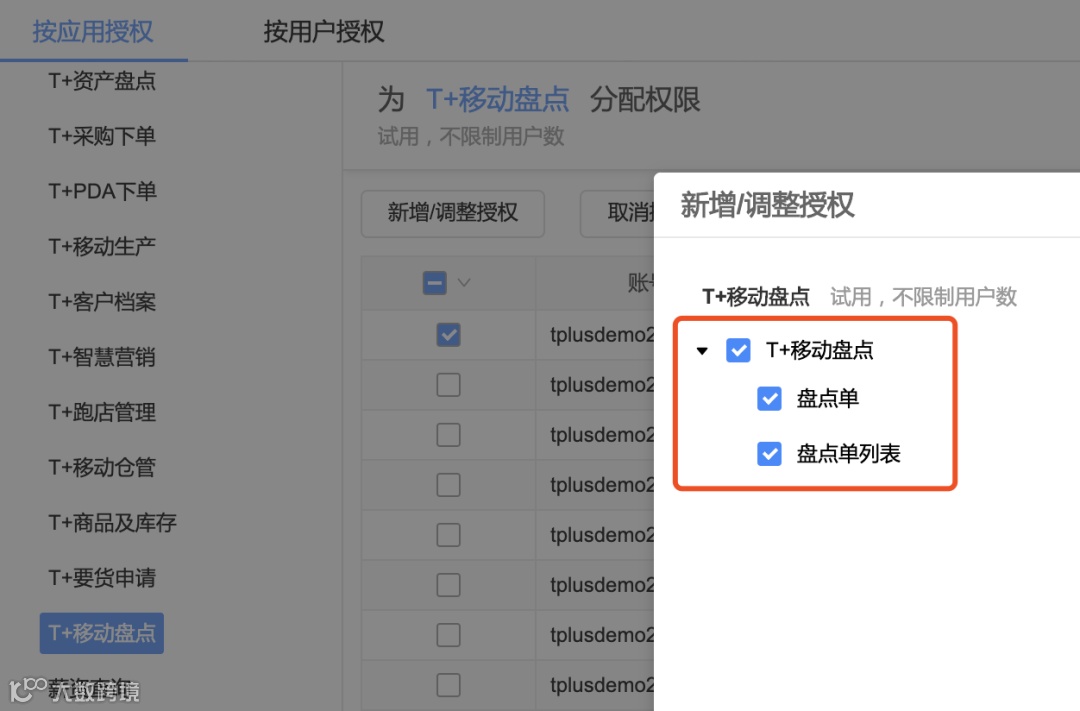Select T+要货申请 sidebar entry
This screenshot has height=711, width=1080.
click(102, 577)
